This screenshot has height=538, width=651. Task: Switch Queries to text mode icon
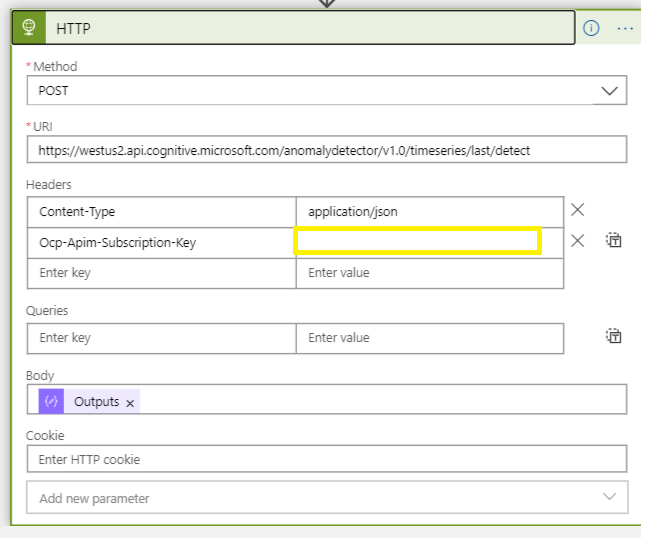[614, 337]
